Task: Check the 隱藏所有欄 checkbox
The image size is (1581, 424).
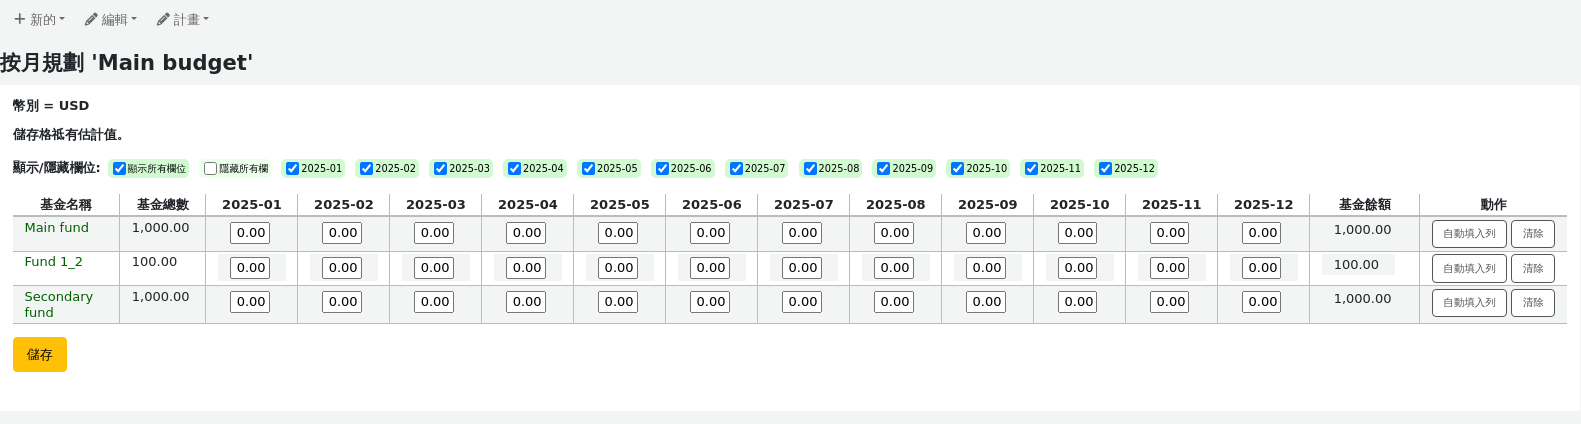Action: click(210, 169)
